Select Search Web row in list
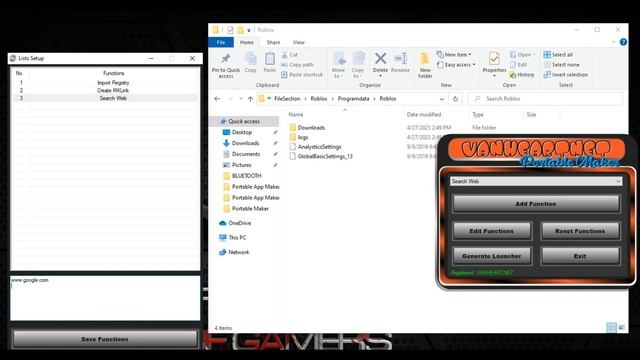640x360 pixels. point(105,98)
